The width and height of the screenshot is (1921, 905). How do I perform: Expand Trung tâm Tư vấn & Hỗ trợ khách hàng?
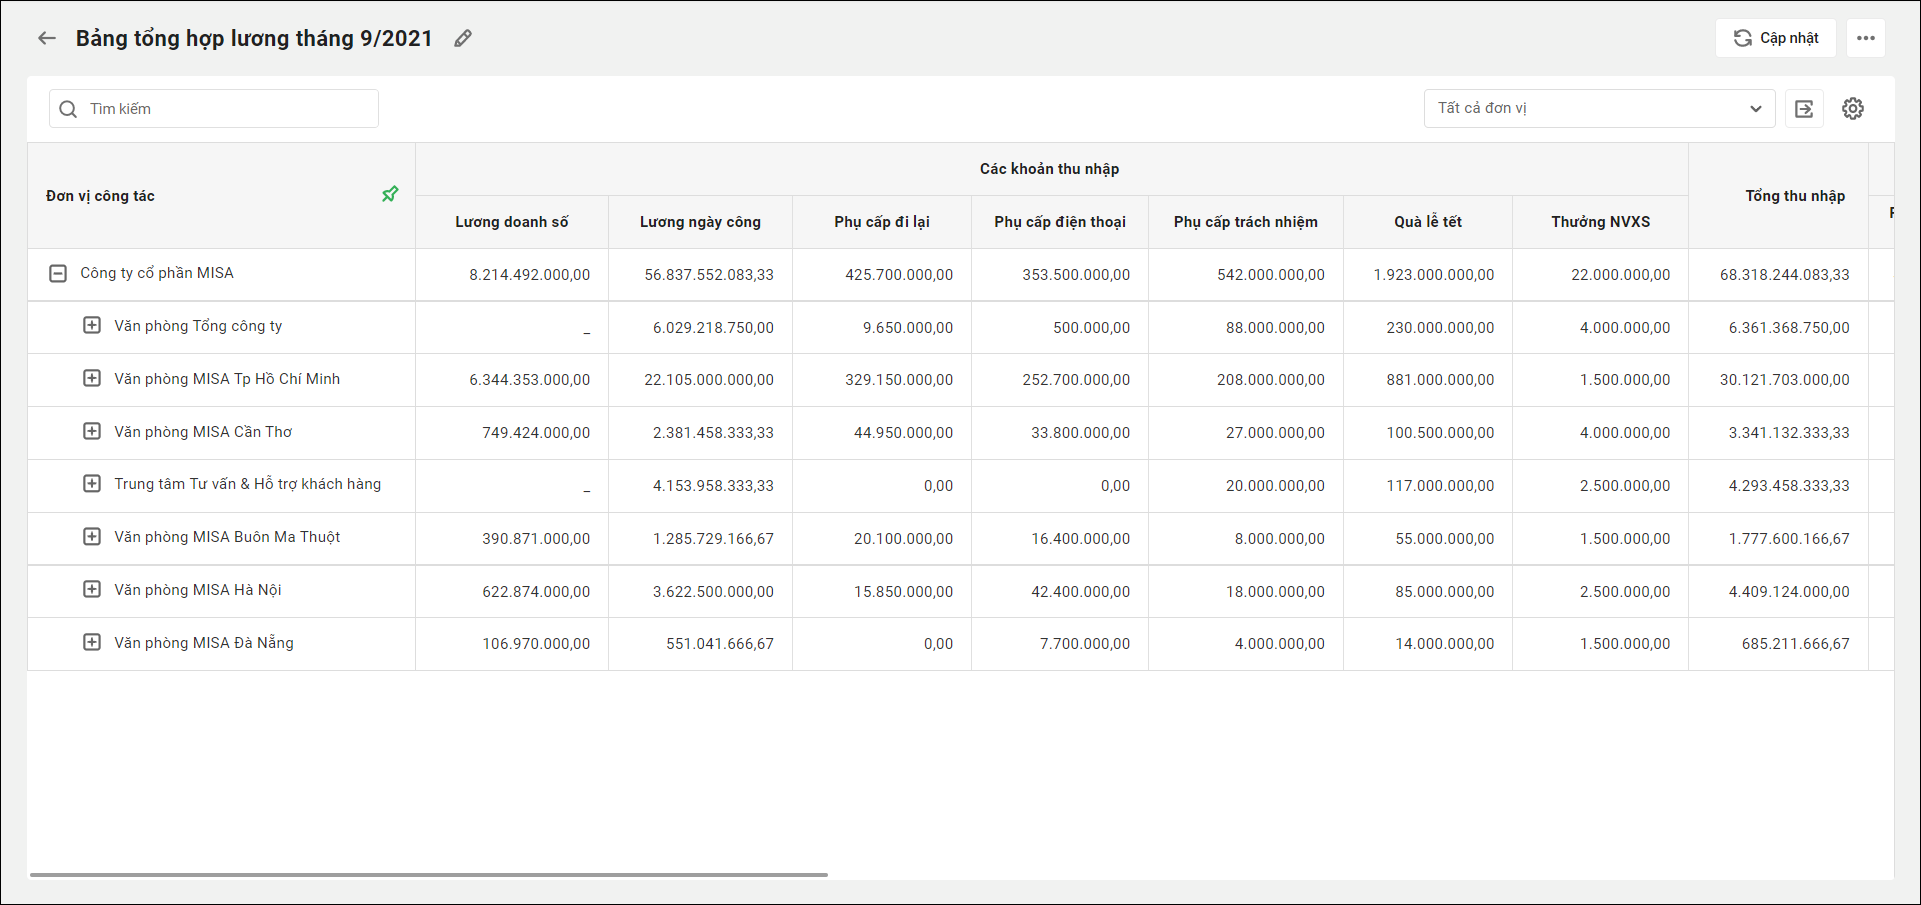[92, 484]
